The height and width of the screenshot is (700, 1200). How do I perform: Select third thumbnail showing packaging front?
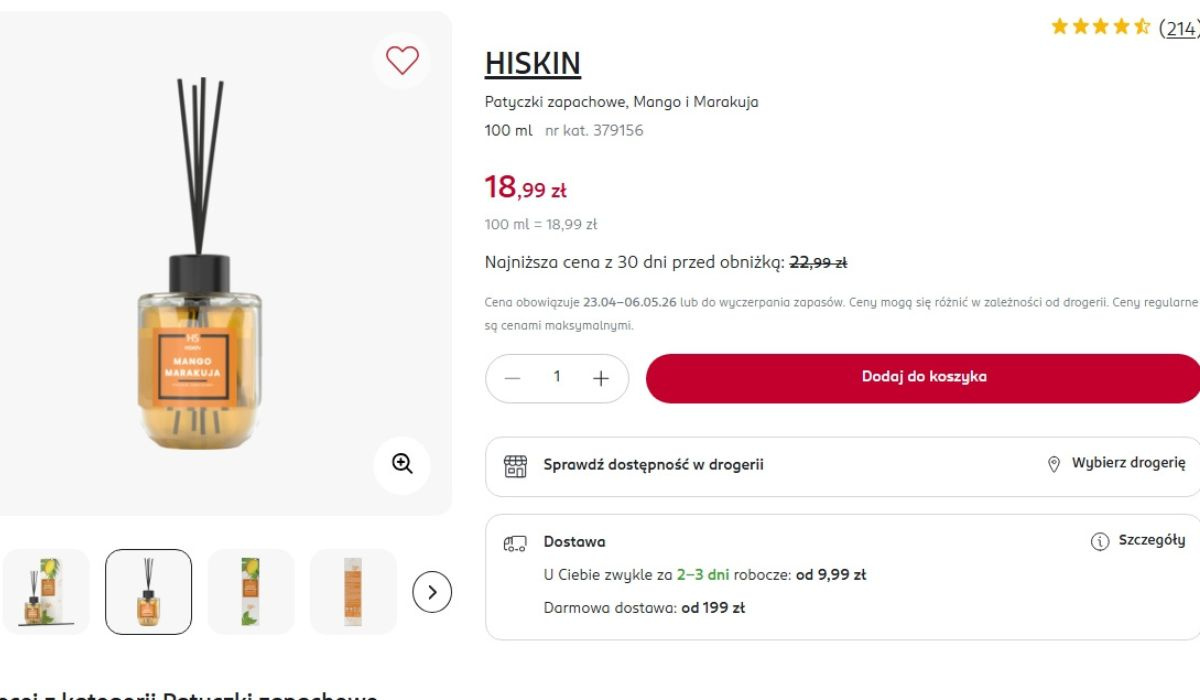click(250, 592)
